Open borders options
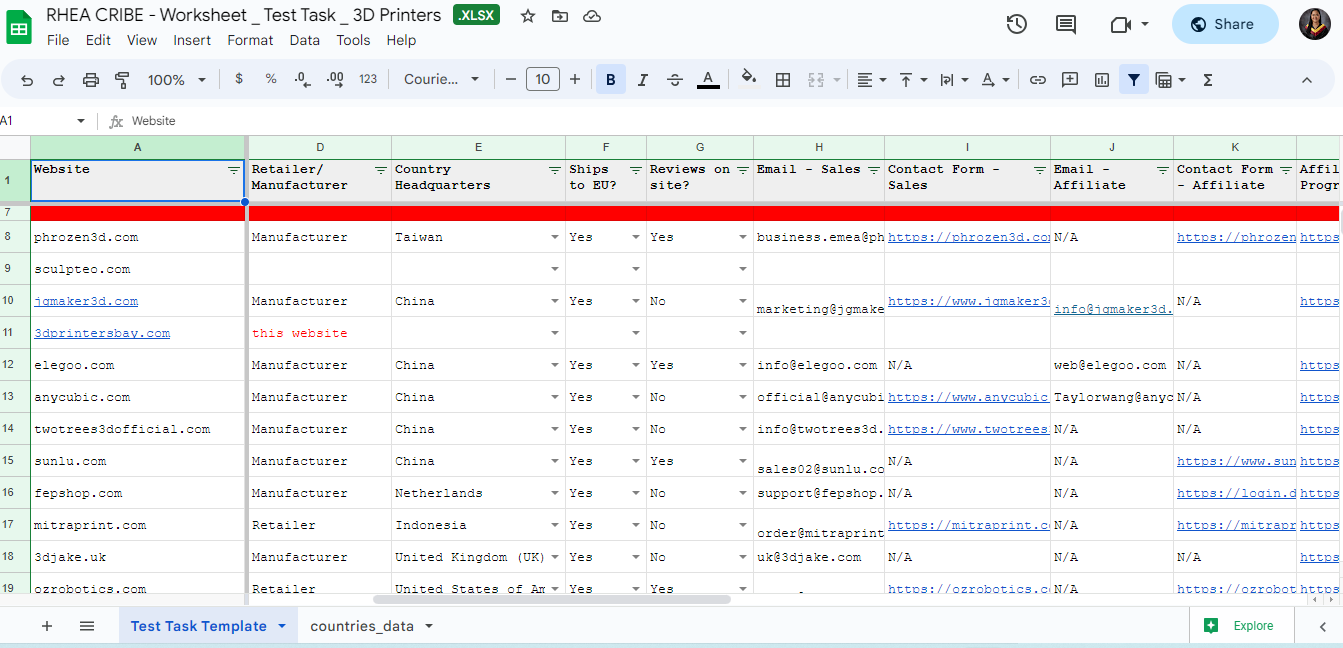 coord(783,80)
